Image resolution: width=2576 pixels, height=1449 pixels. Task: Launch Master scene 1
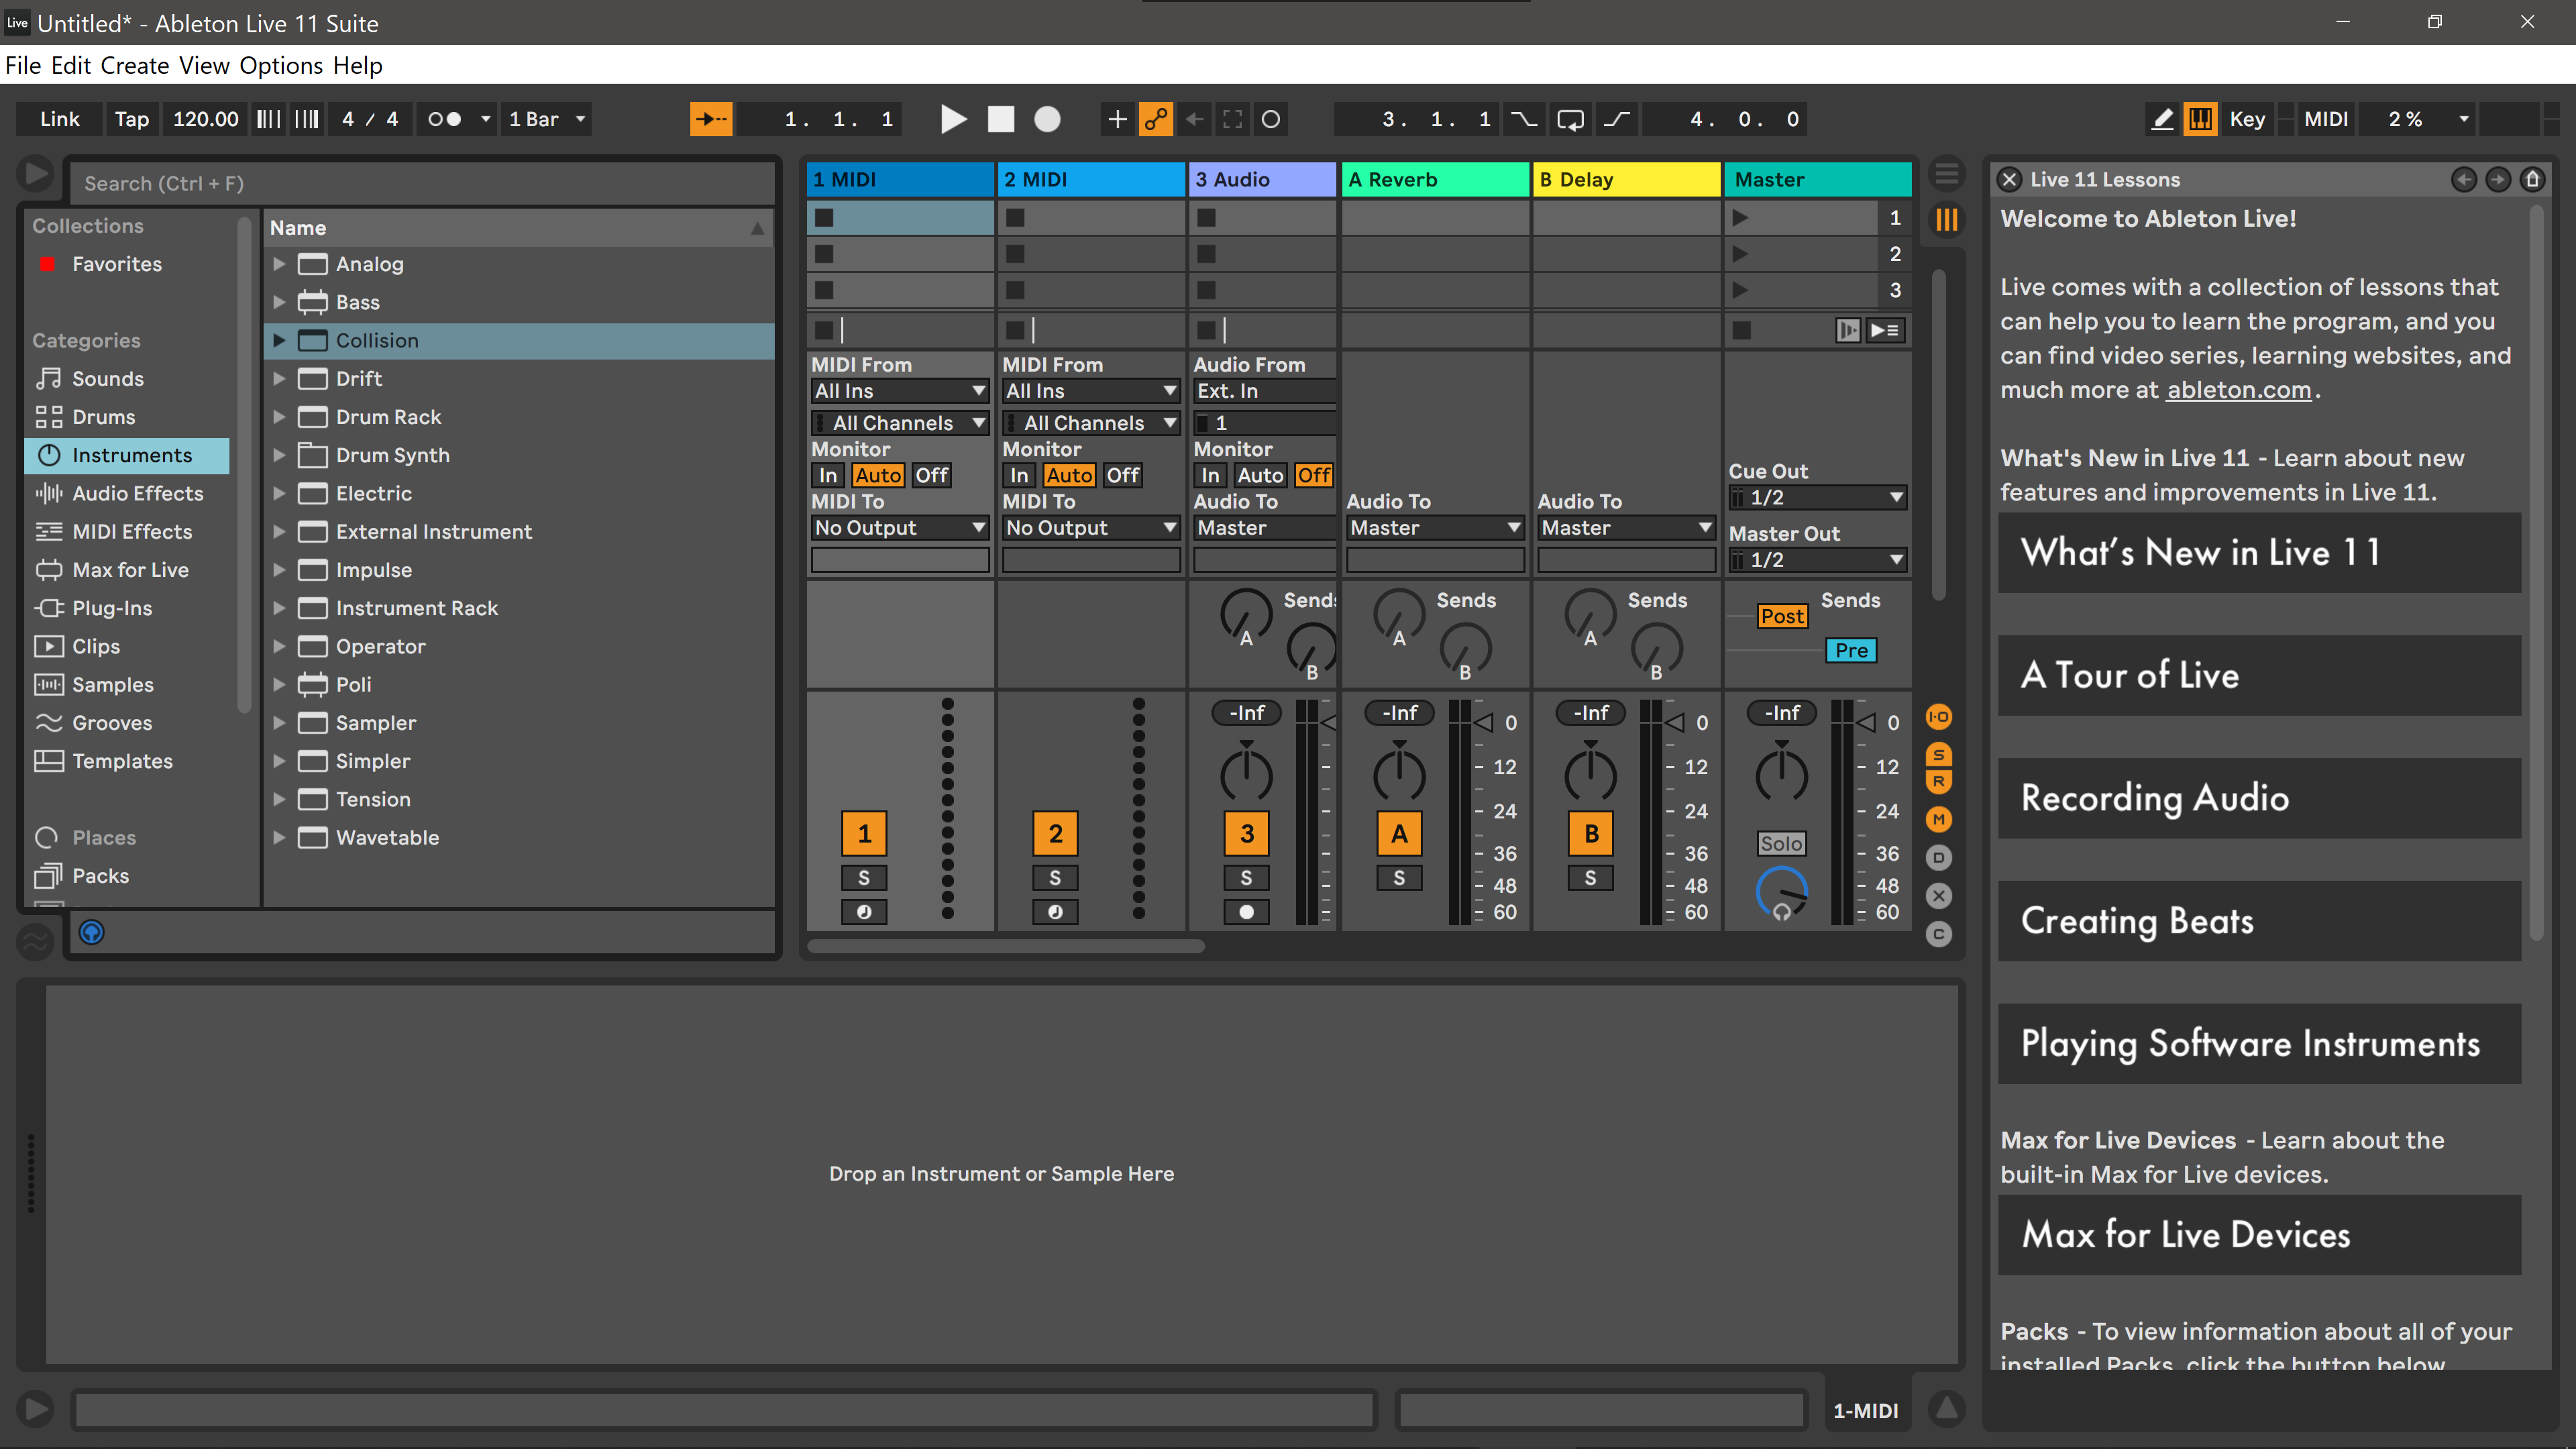pos(1740,217)
